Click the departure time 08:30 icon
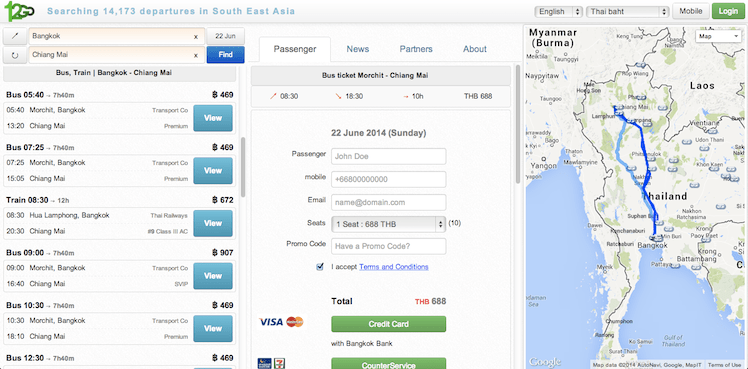The image size is (748, 369). [273, 96]
